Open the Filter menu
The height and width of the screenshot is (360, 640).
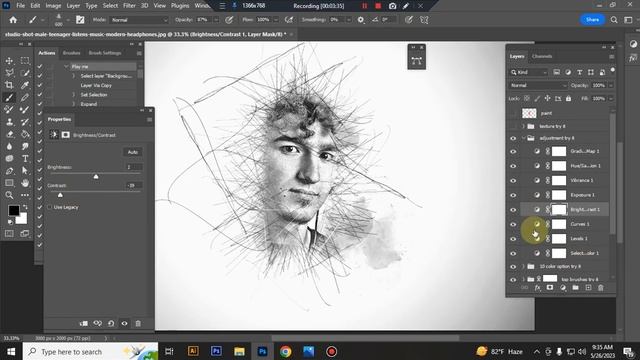click(x=129, y=6)
